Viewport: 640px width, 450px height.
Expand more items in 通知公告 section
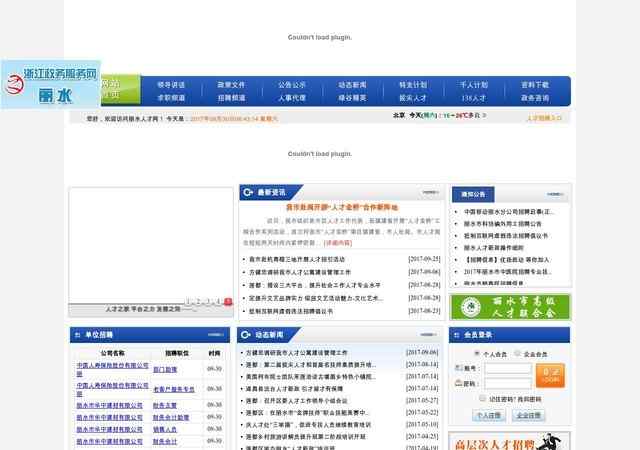(x=560, y=193)
